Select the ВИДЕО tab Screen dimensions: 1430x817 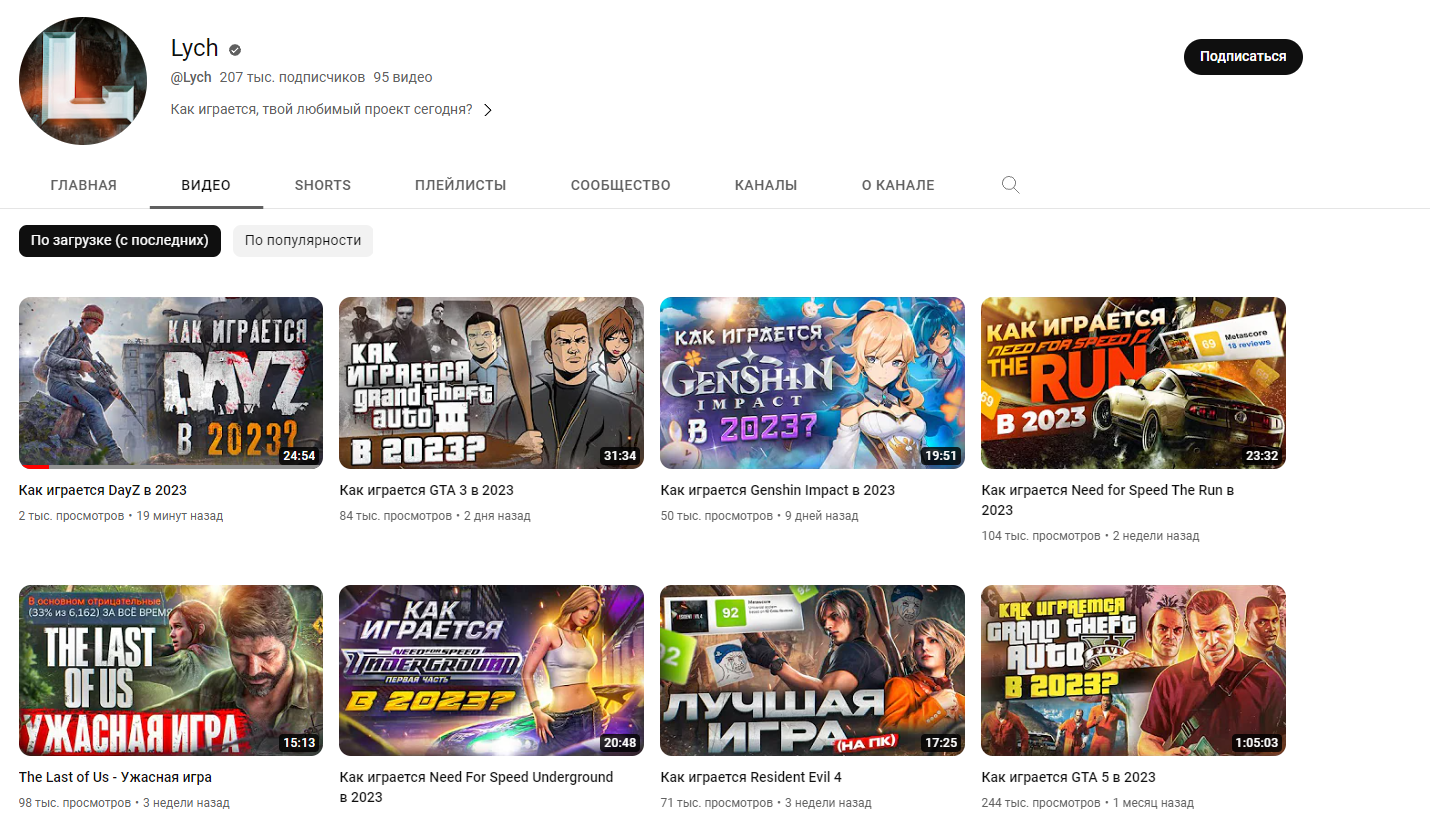206,185
